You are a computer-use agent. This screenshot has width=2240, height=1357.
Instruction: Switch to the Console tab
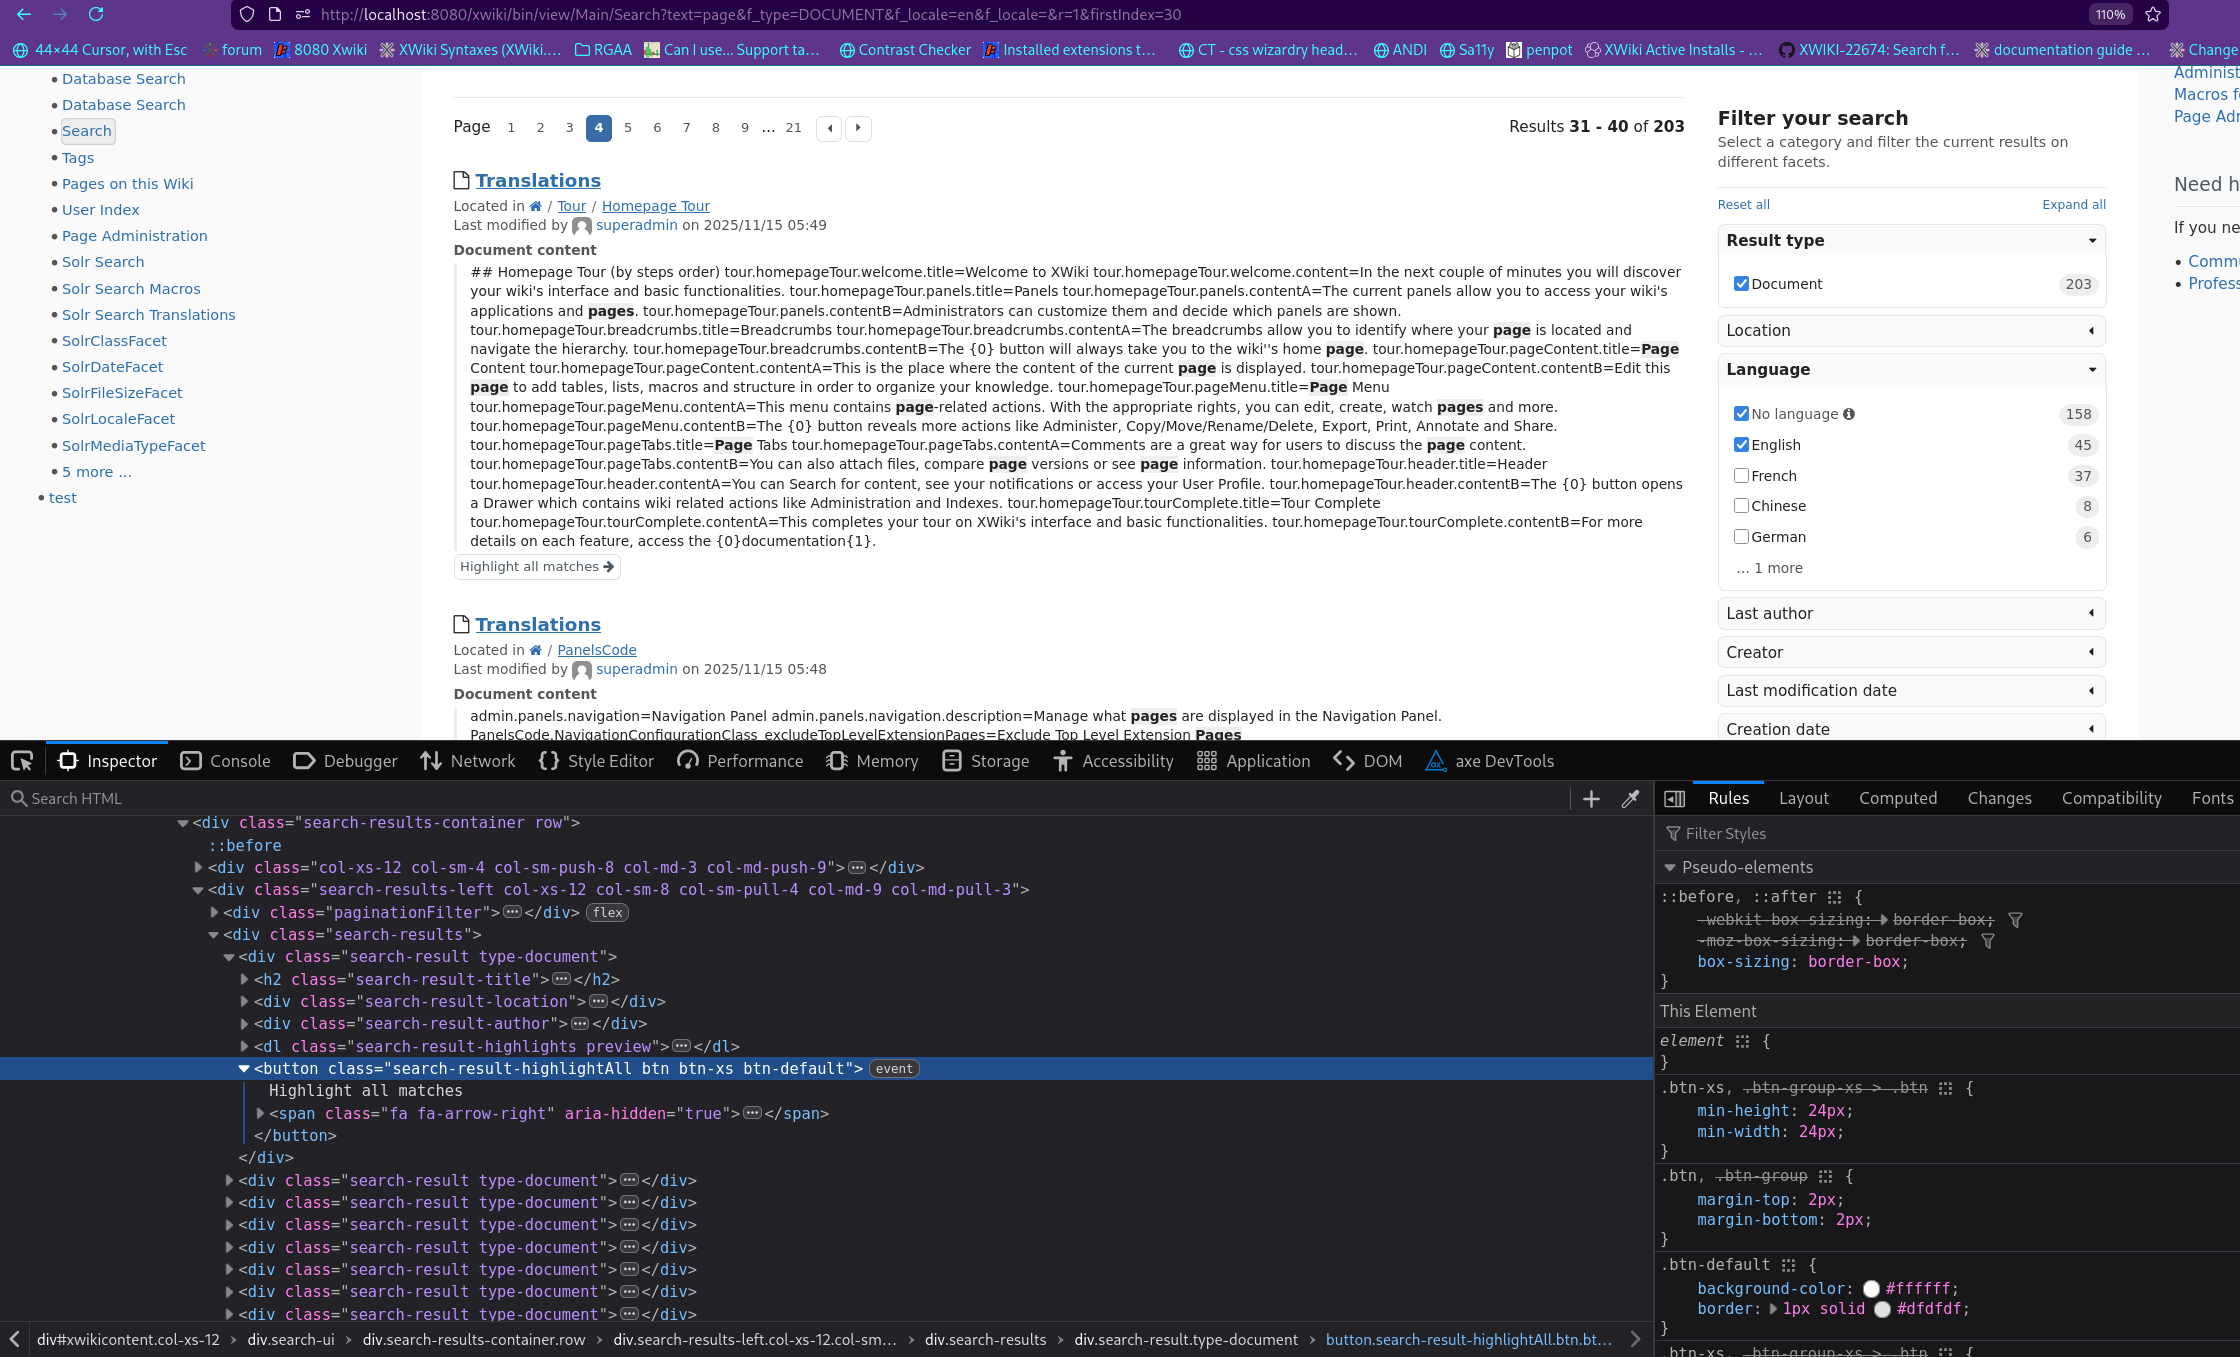pos(226,761)
